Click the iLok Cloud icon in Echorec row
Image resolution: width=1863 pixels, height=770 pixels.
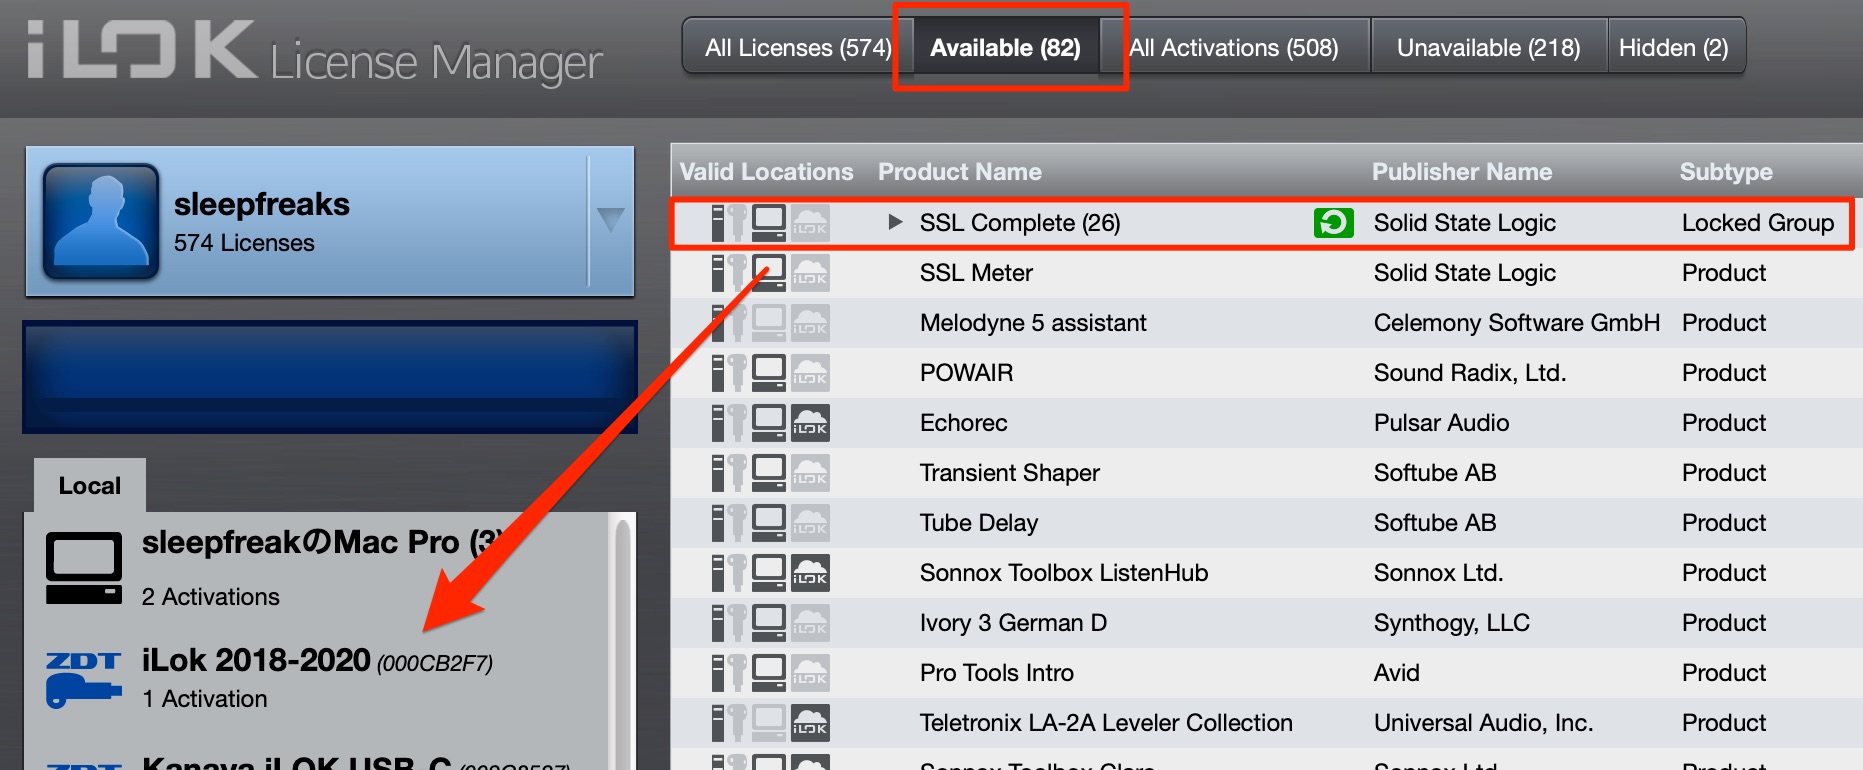point(810,423)
